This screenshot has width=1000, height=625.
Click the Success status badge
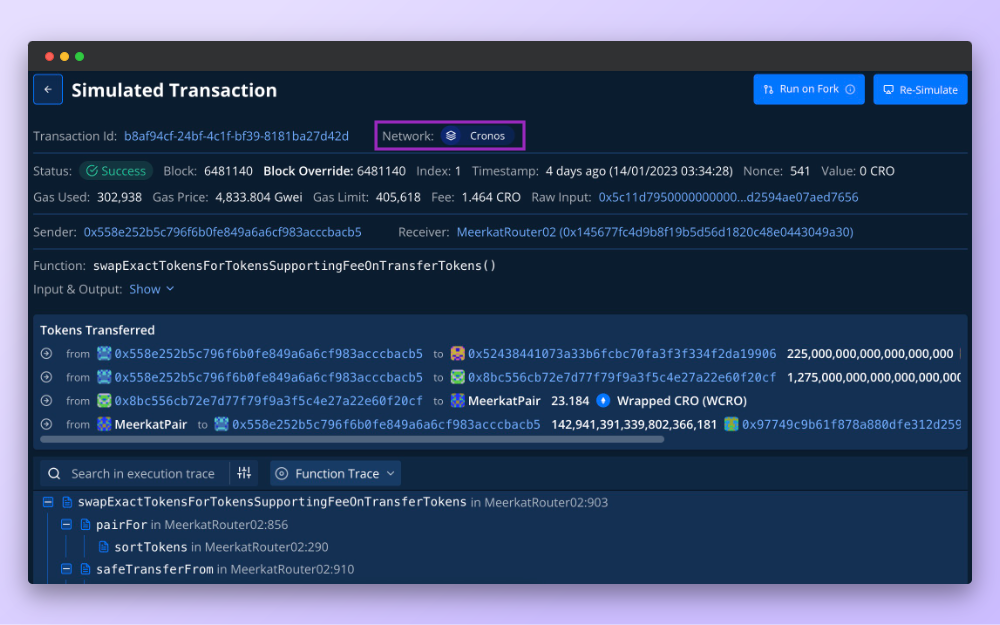click(x=116, y=171)
